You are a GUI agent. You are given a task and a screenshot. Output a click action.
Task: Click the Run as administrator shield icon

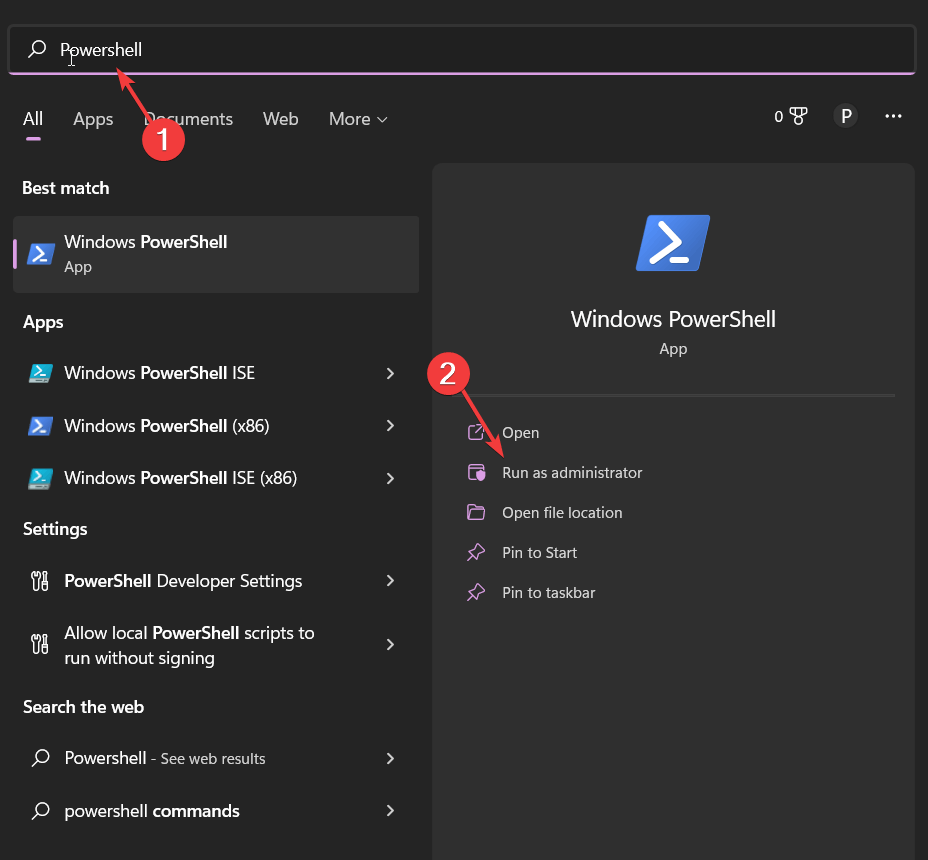[x=476, y=472]
